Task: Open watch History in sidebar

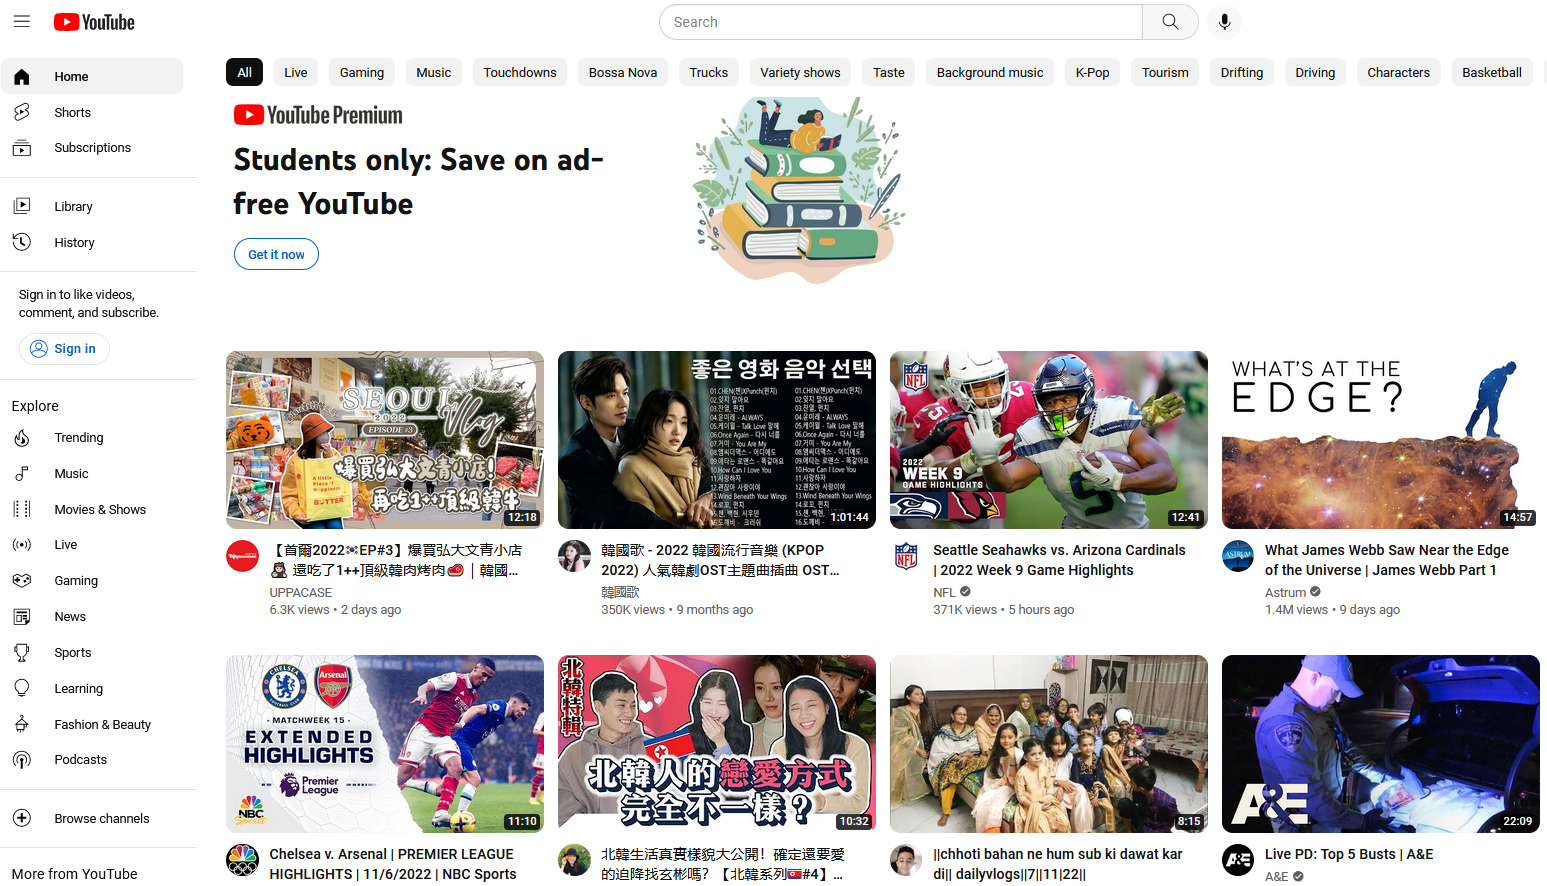Action: (x=74, y=242)
